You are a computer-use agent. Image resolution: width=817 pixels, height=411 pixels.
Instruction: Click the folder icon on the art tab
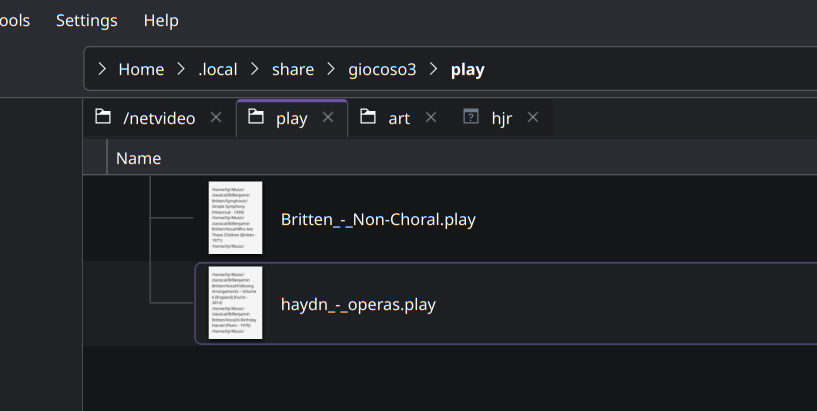pyautogui.click(x=368, y=117)
